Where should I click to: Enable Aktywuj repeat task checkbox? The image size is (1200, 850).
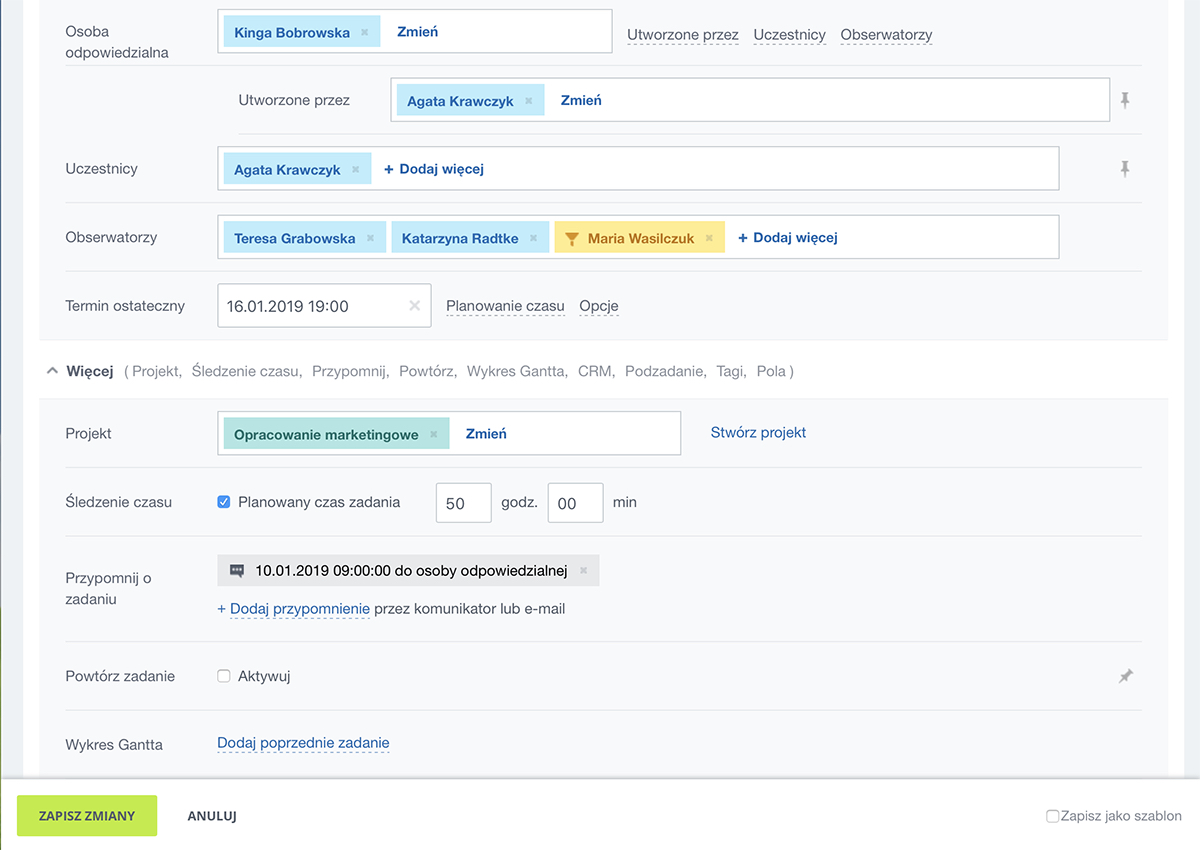pos(224,676)
